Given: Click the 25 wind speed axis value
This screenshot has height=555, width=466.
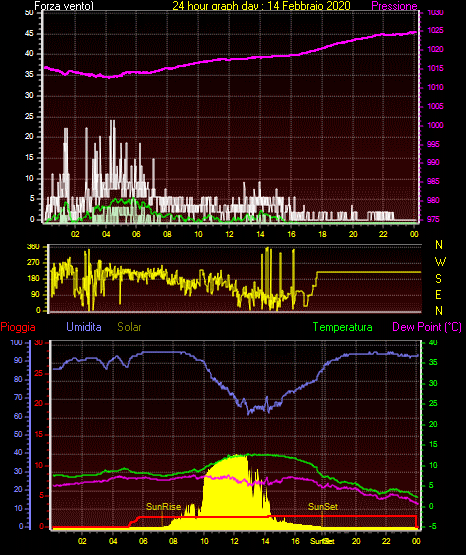Looking at the screenshot, I should [x=29, y=116].
